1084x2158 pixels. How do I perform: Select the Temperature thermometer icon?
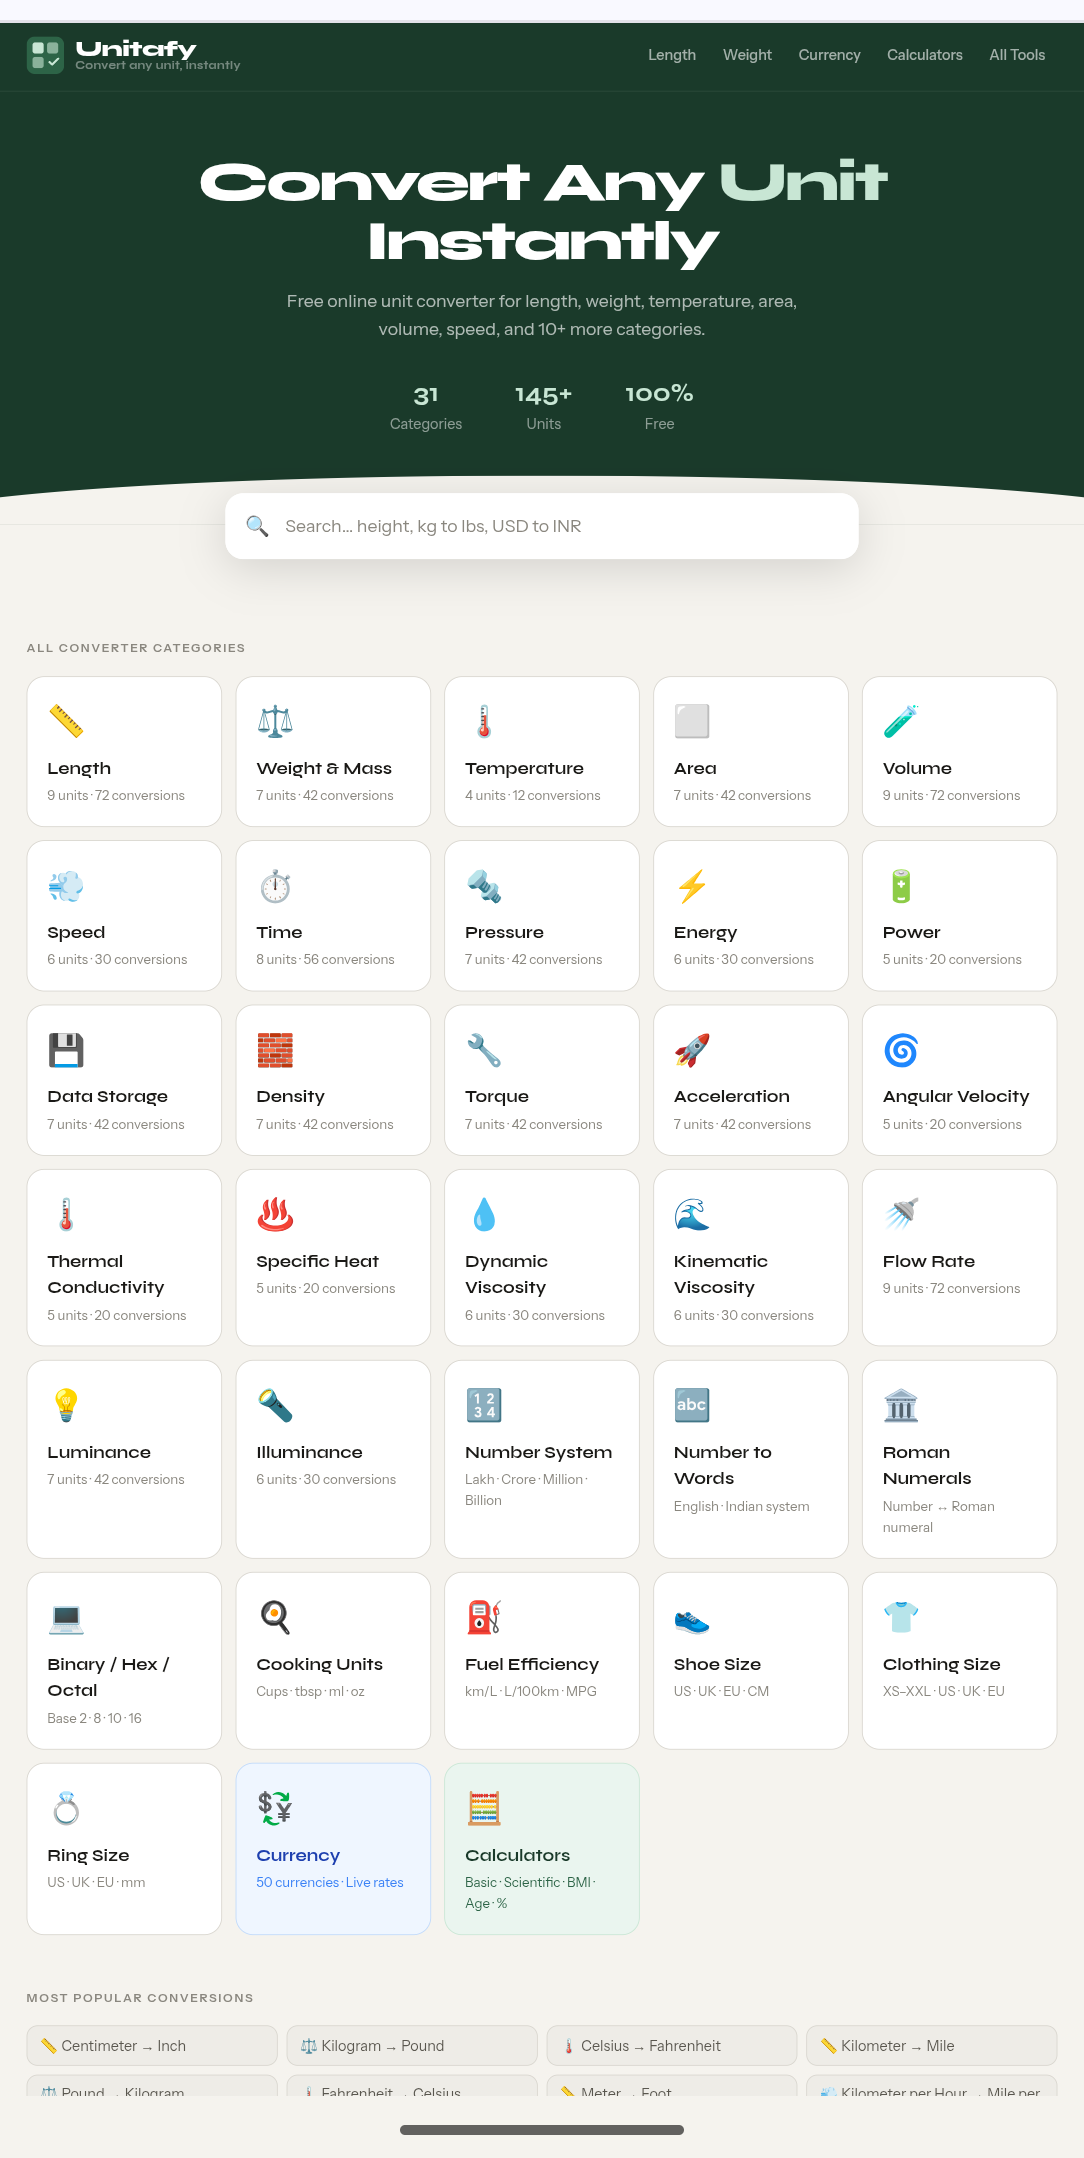[484, 721]
